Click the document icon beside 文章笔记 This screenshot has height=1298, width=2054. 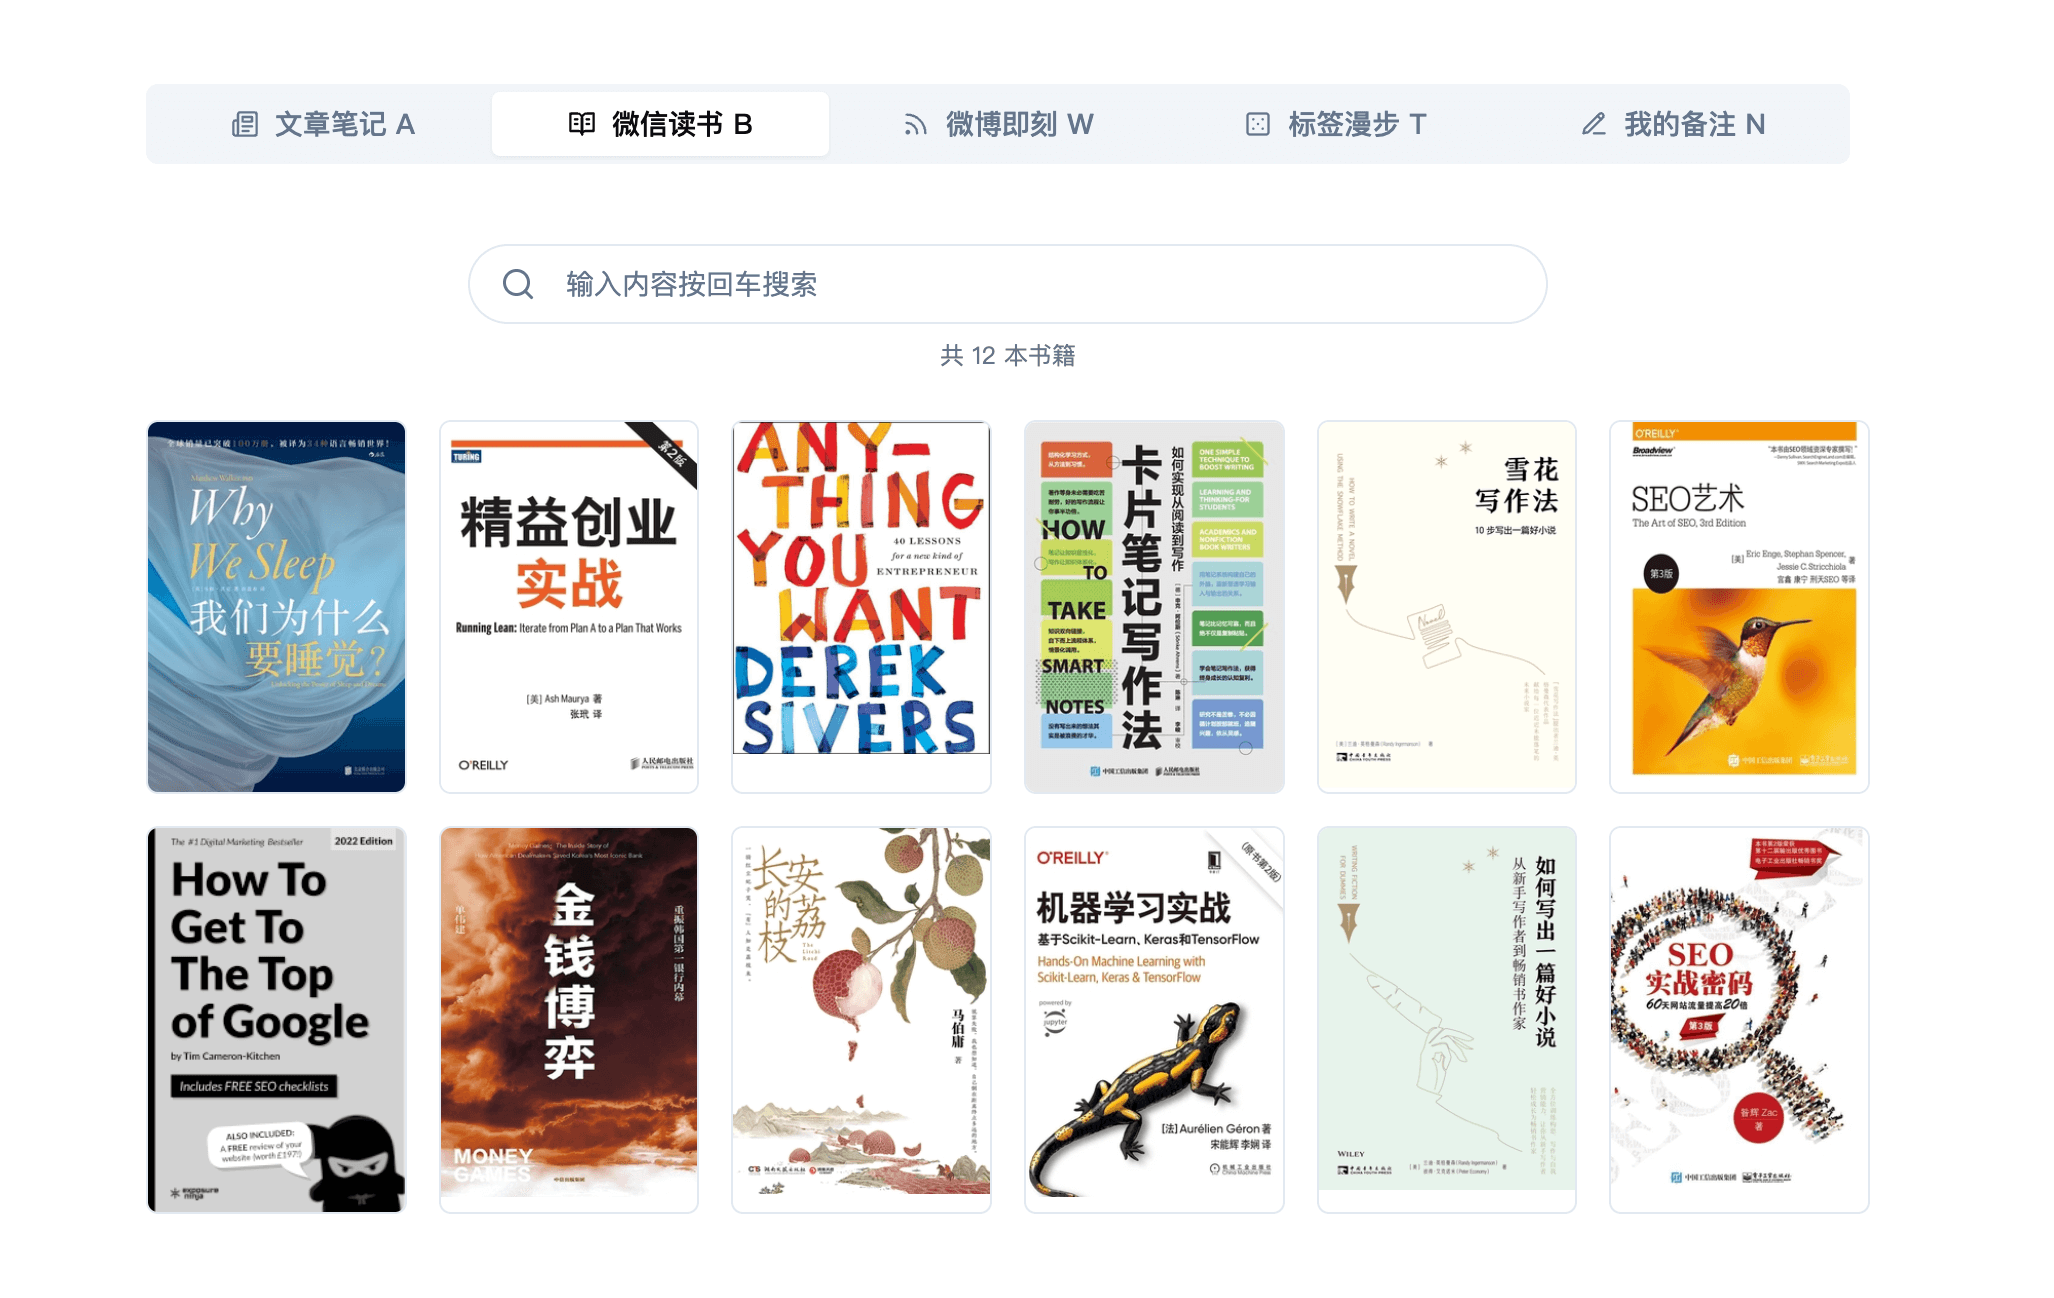pos(245,124)
